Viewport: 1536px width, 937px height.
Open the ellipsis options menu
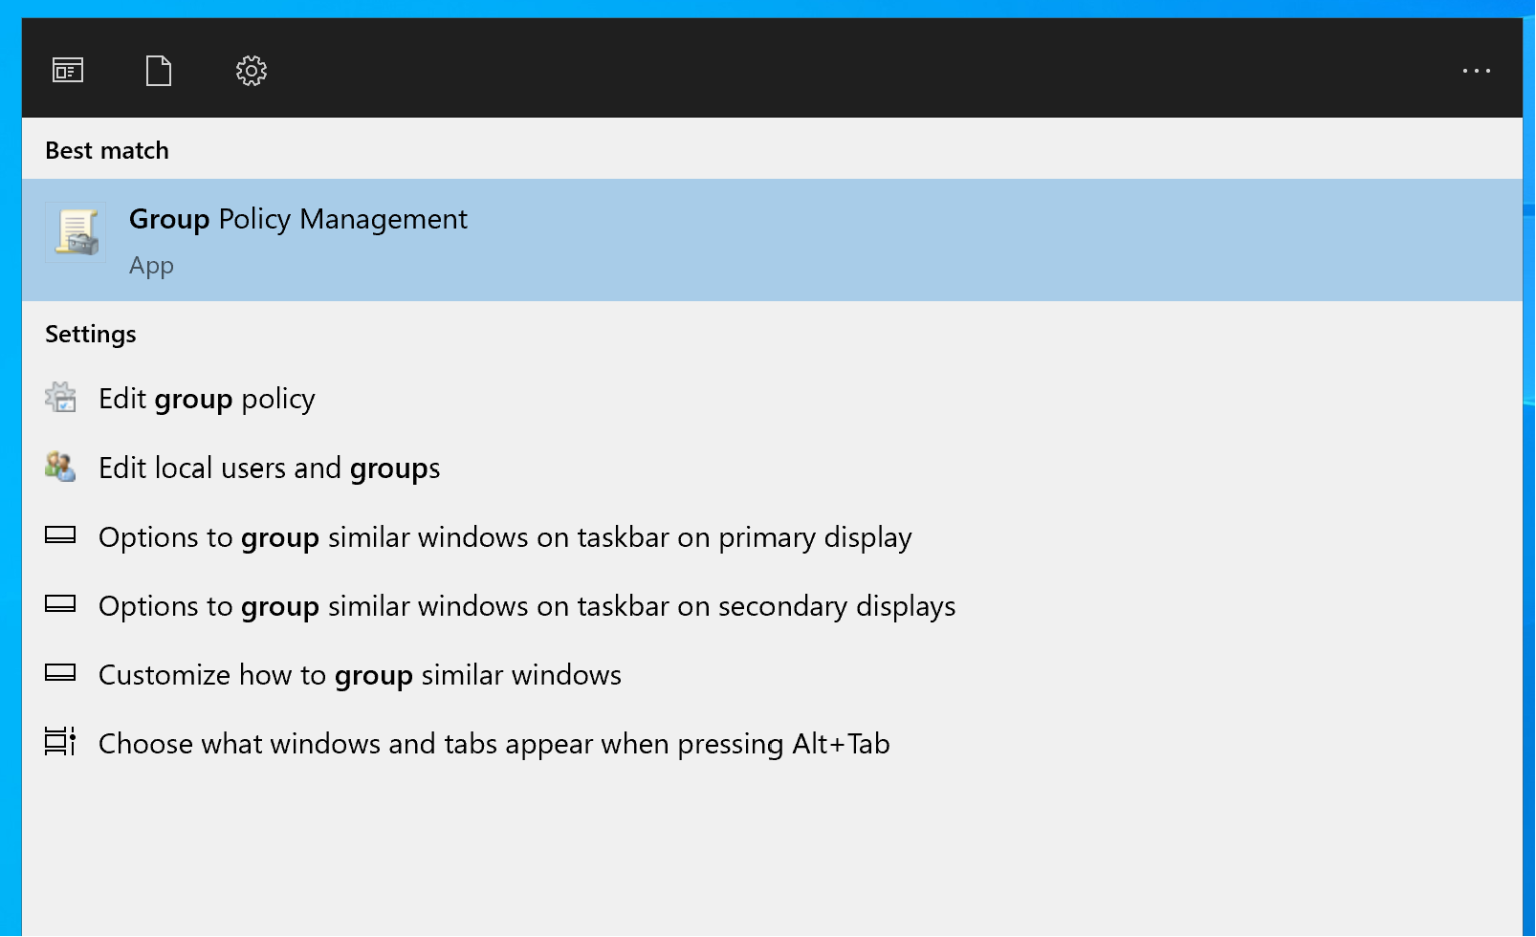tap(1476, 70)
